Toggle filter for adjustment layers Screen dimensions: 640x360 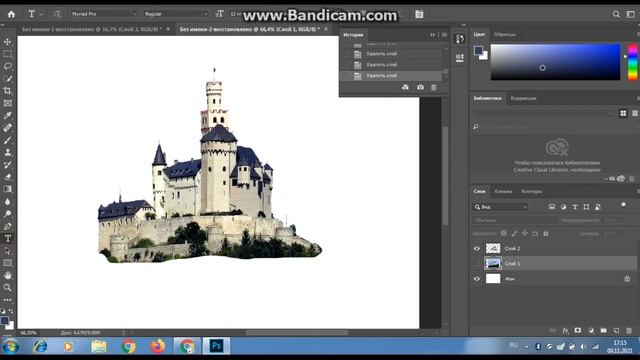click(x=563, y=207)
